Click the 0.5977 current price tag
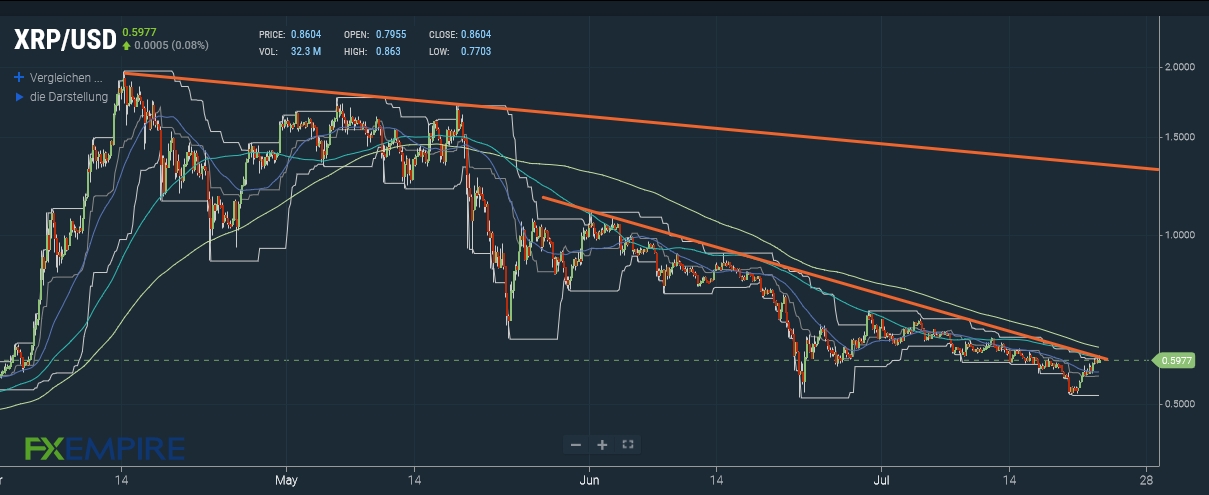Viewport: 1209px width, 495px height. 1174,361
